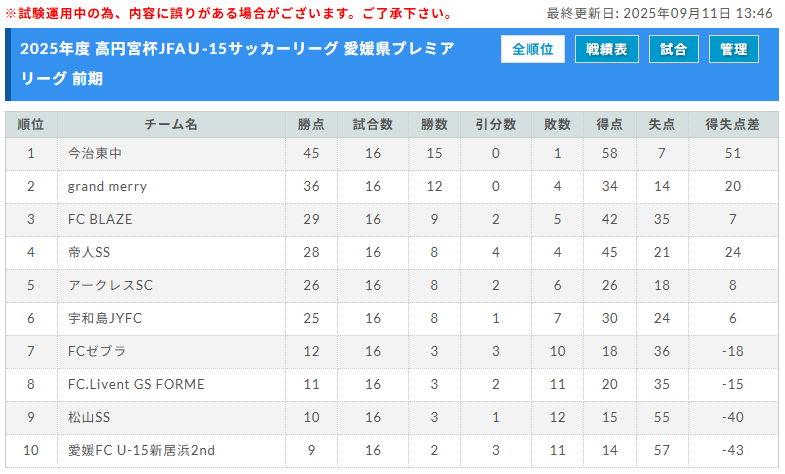
Task: Click the 得失点差 column header
Action: [733, 125]
